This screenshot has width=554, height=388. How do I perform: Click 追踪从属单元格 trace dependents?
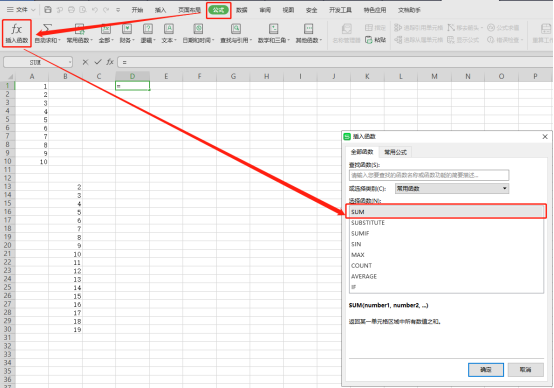418,40
